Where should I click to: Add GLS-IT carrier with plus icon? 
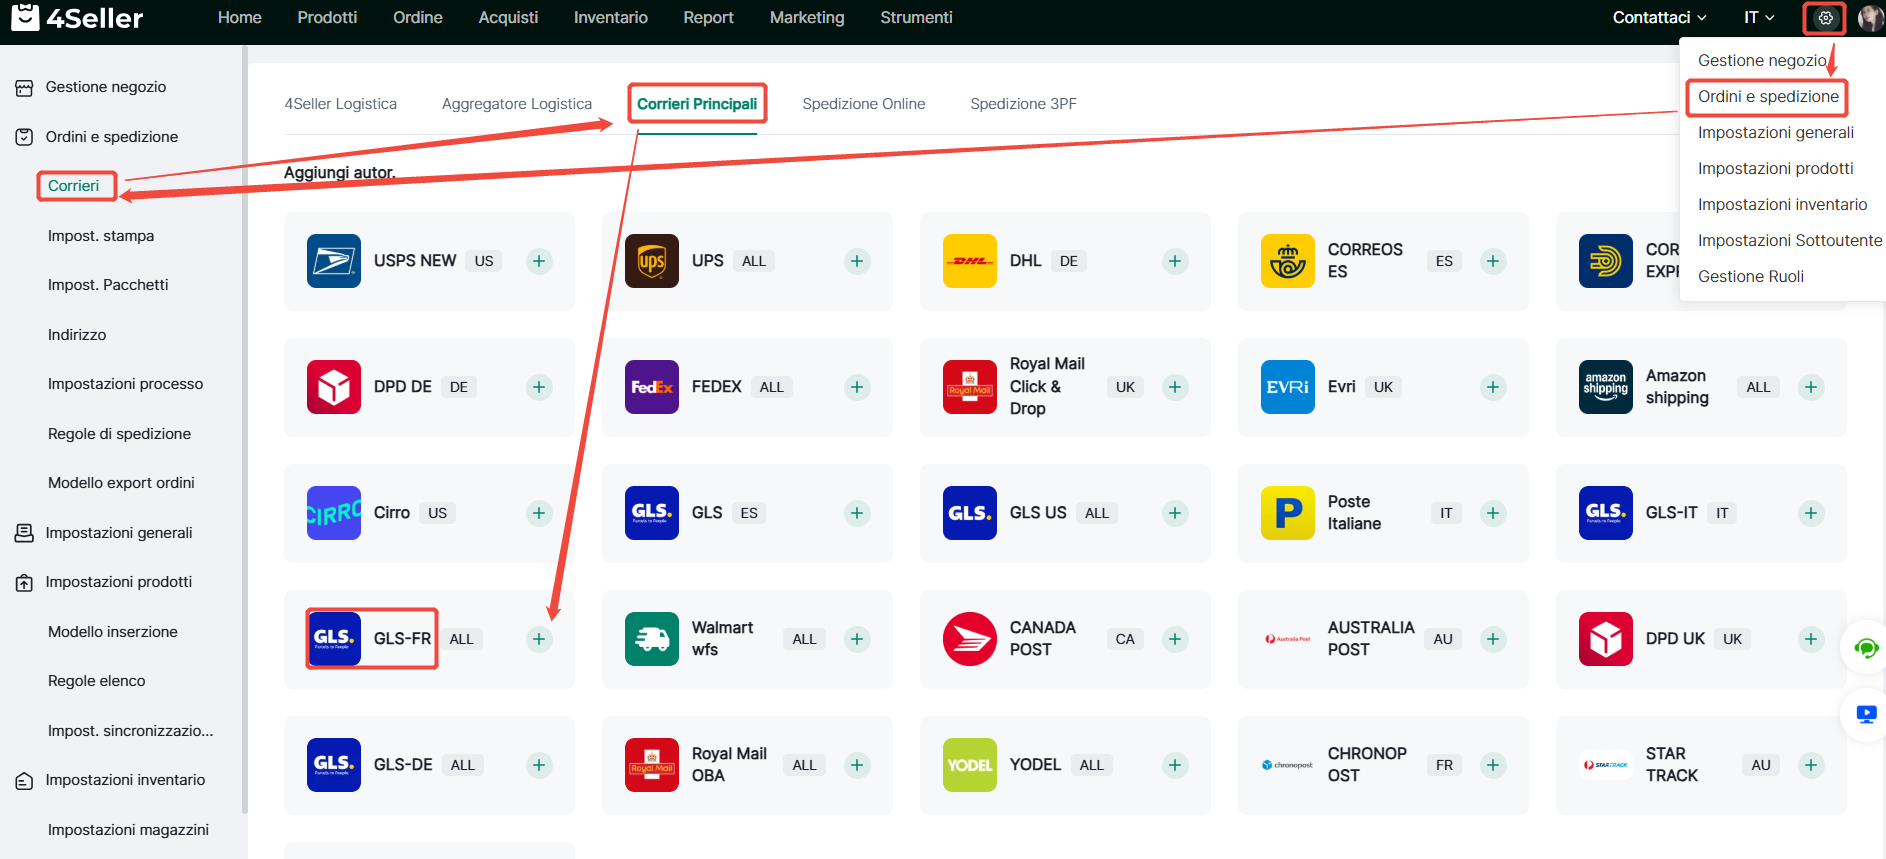point(1811,513)
